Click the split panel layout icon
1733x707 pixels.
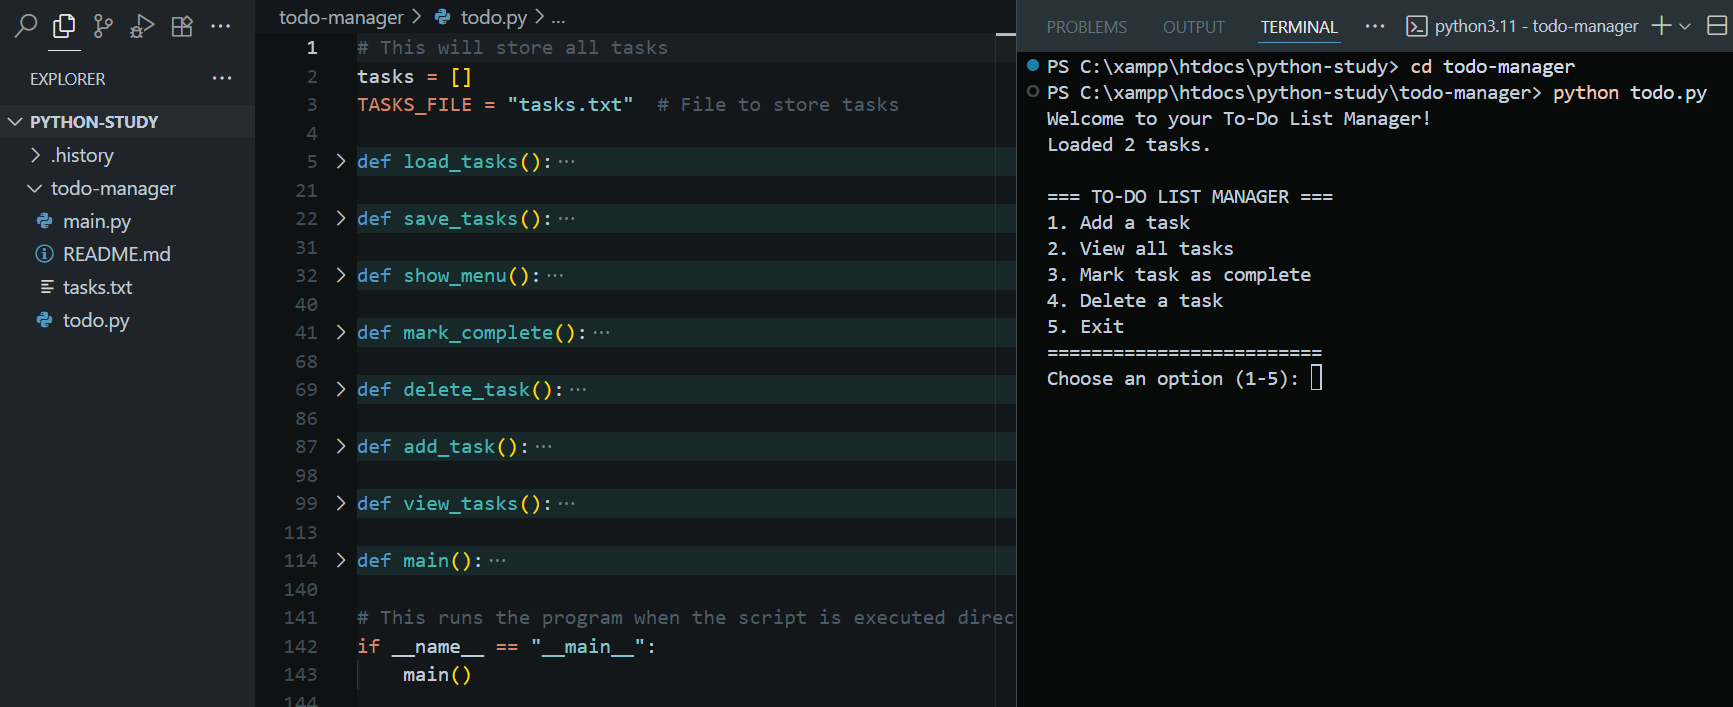[1716, 26]
